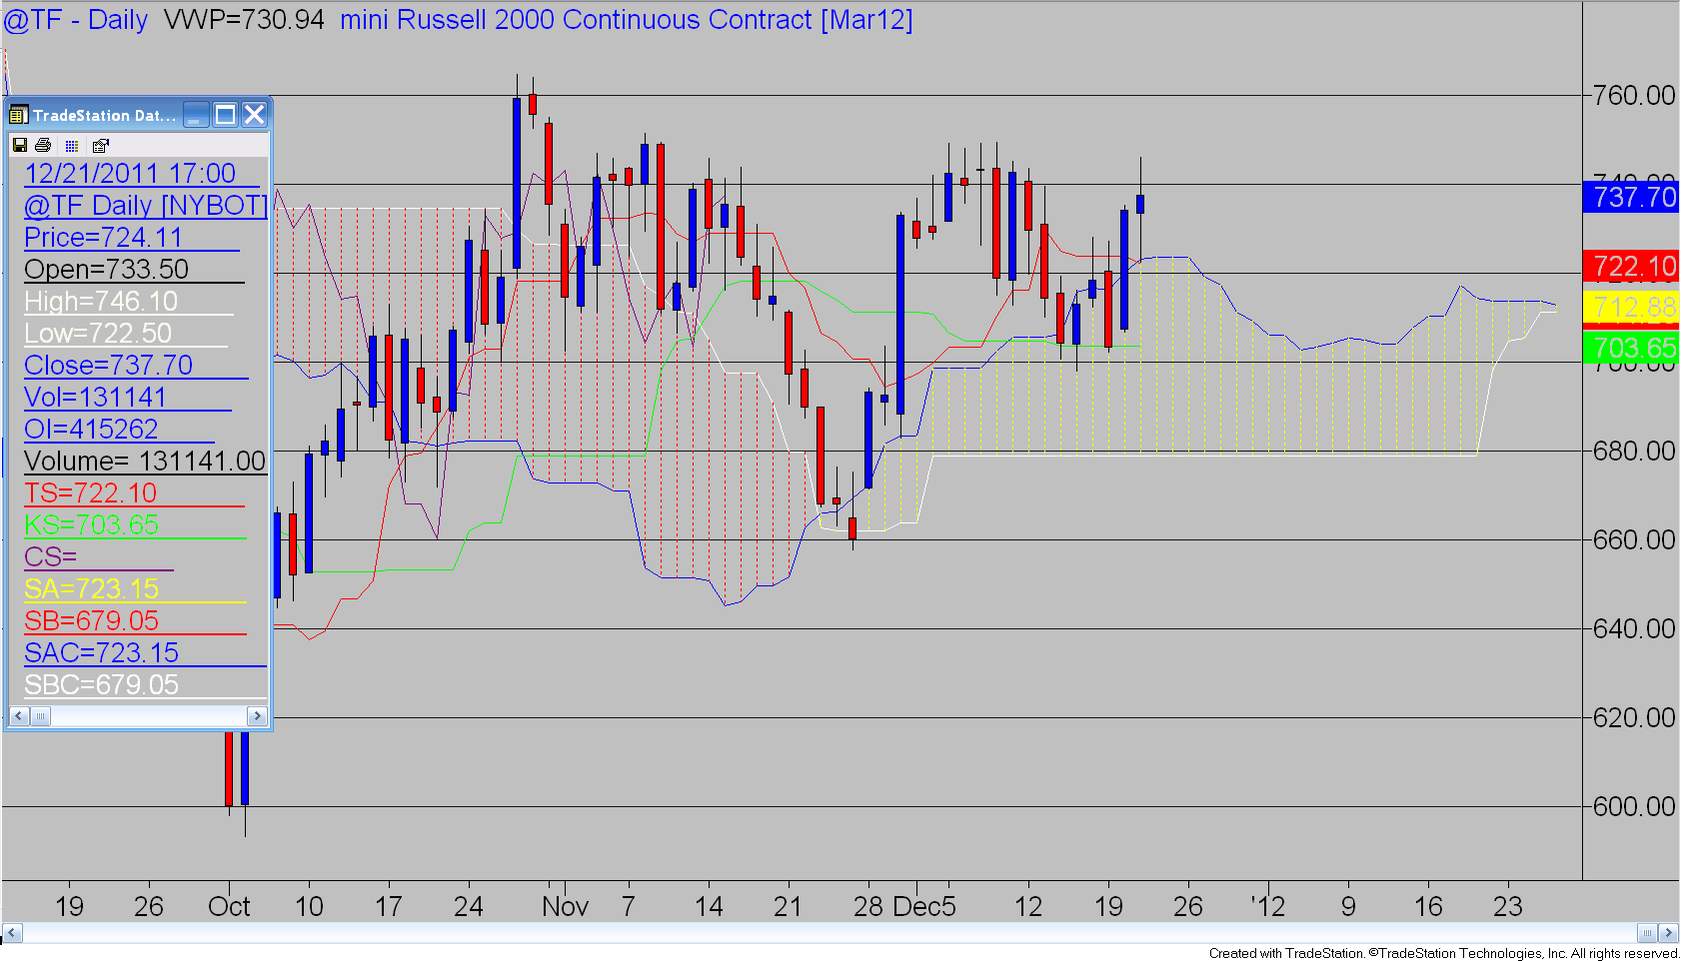Click the mini Russell 2000 Continuous Contract title
Viewport: 1681px width, 961px height.
[x=626, y=20]
